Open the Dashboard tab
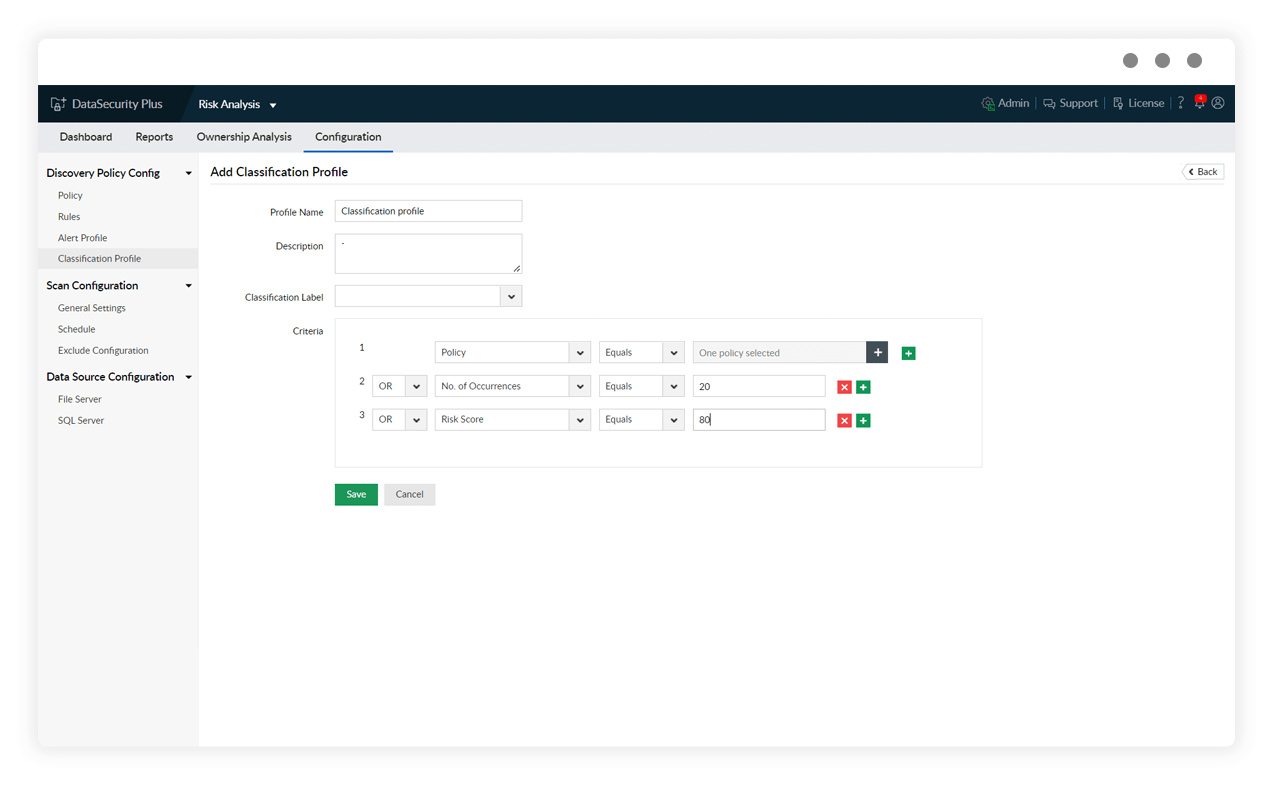Viewport: 1274px width, 786px height. coord(85,137)
